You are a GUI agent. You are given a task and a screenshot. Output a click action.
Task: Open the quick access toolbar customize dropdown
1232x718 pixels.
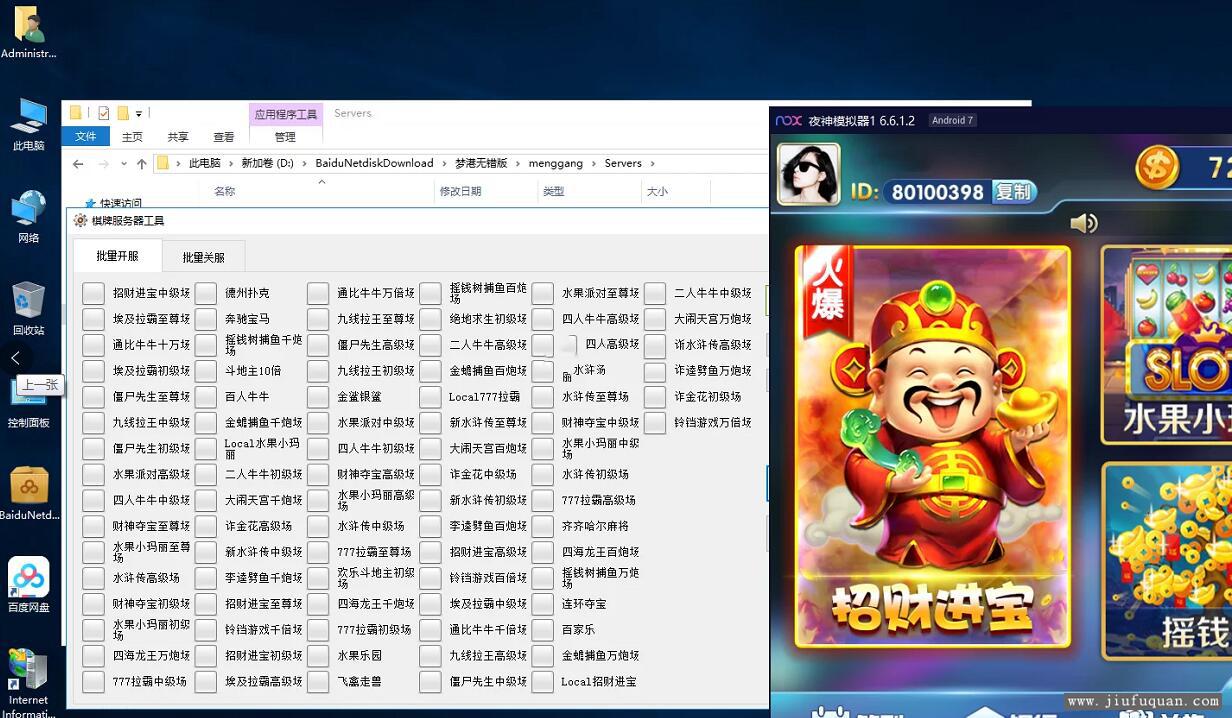[x=139, y=113]
